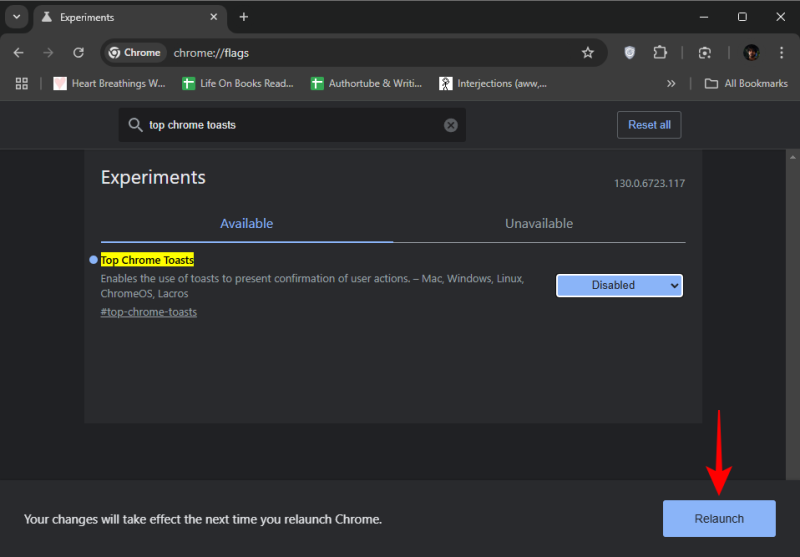800x557 pixels.
Task: Switch to the Unavailable tab
Action: (539, 224)
